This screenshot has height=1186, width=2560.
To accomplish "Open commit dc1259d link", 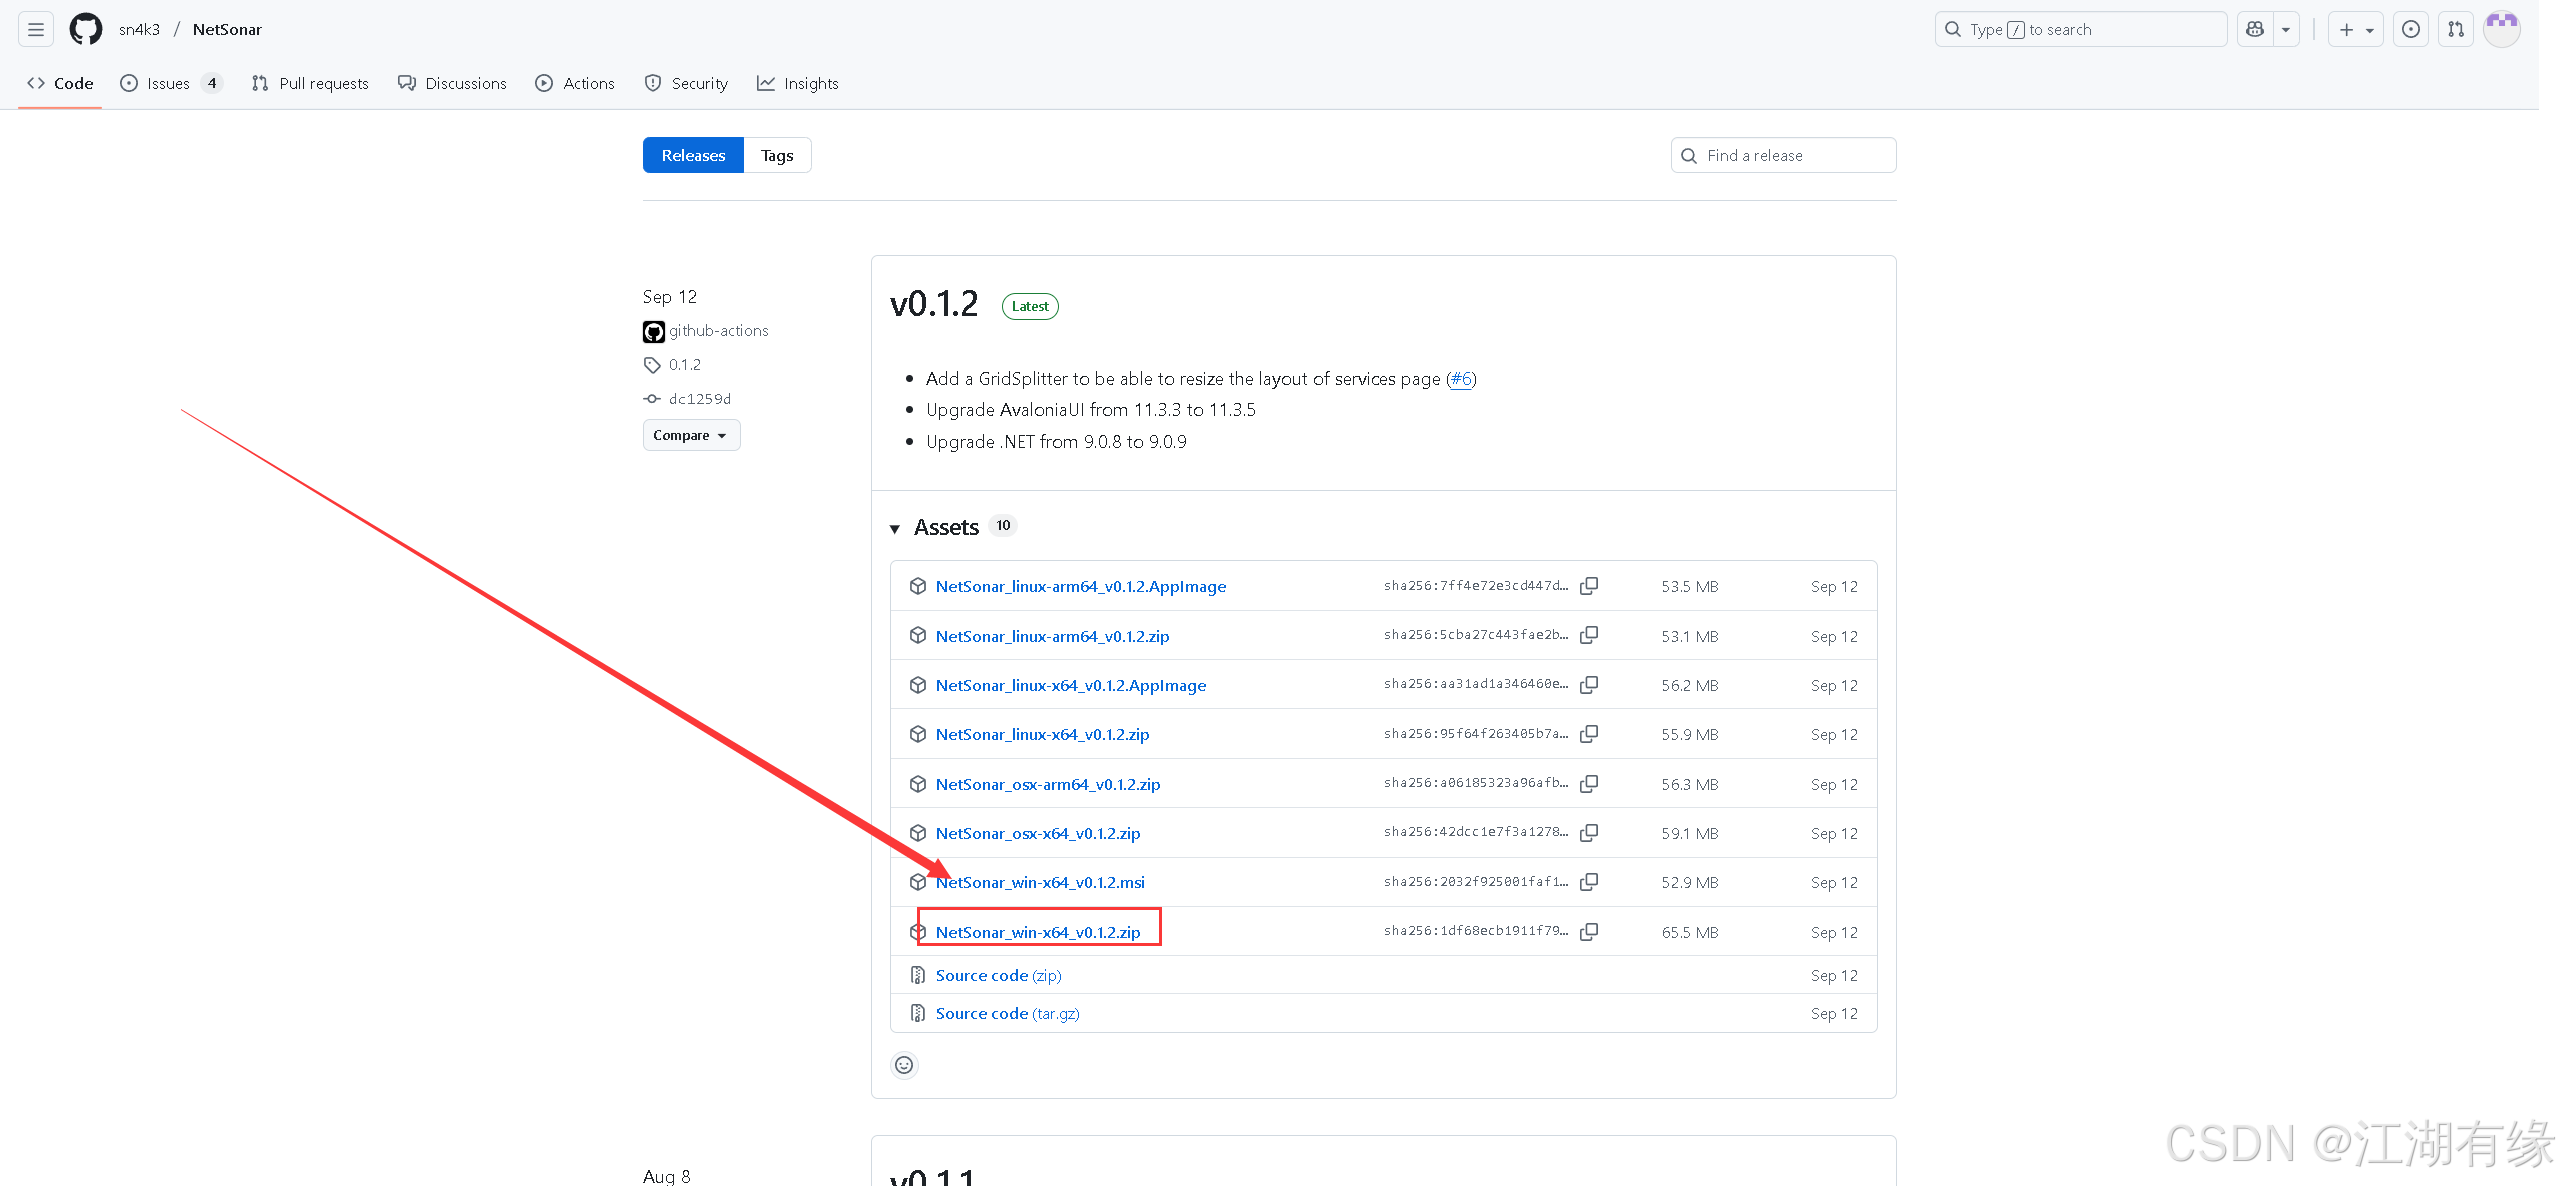I will coord(700,399).
